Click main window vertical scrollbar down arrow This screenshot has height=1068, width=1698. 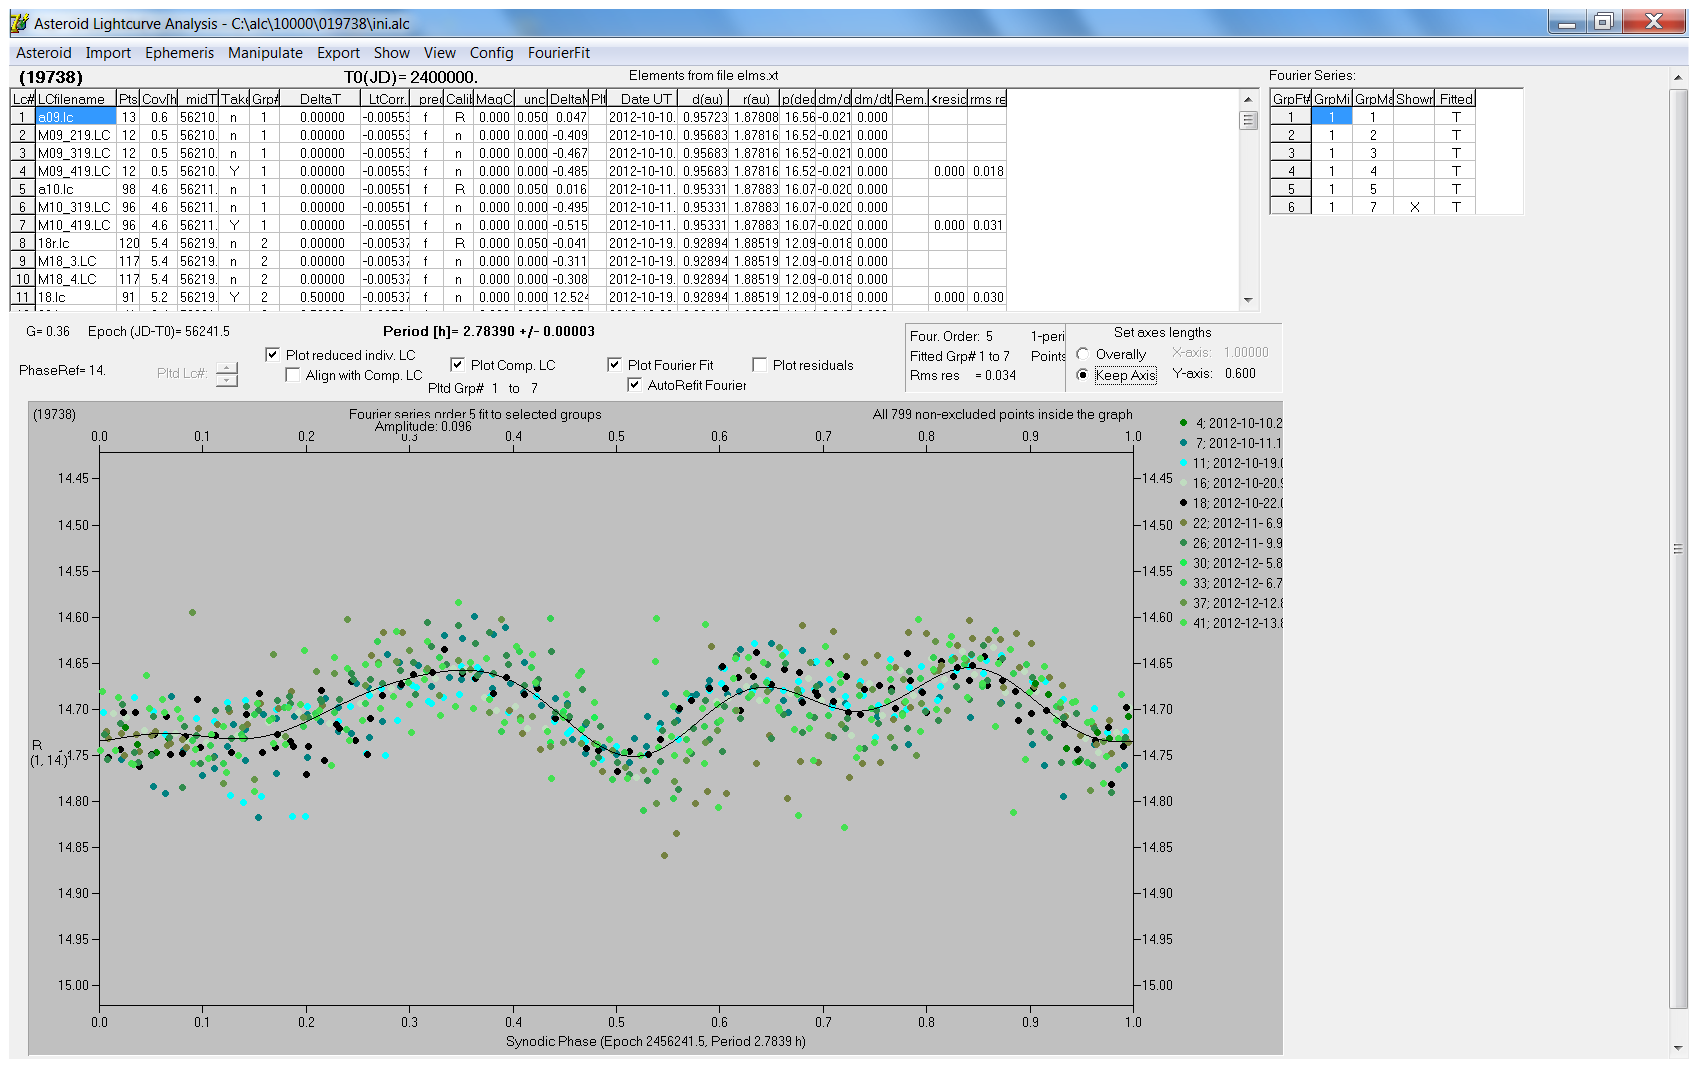(1678, 1048)
